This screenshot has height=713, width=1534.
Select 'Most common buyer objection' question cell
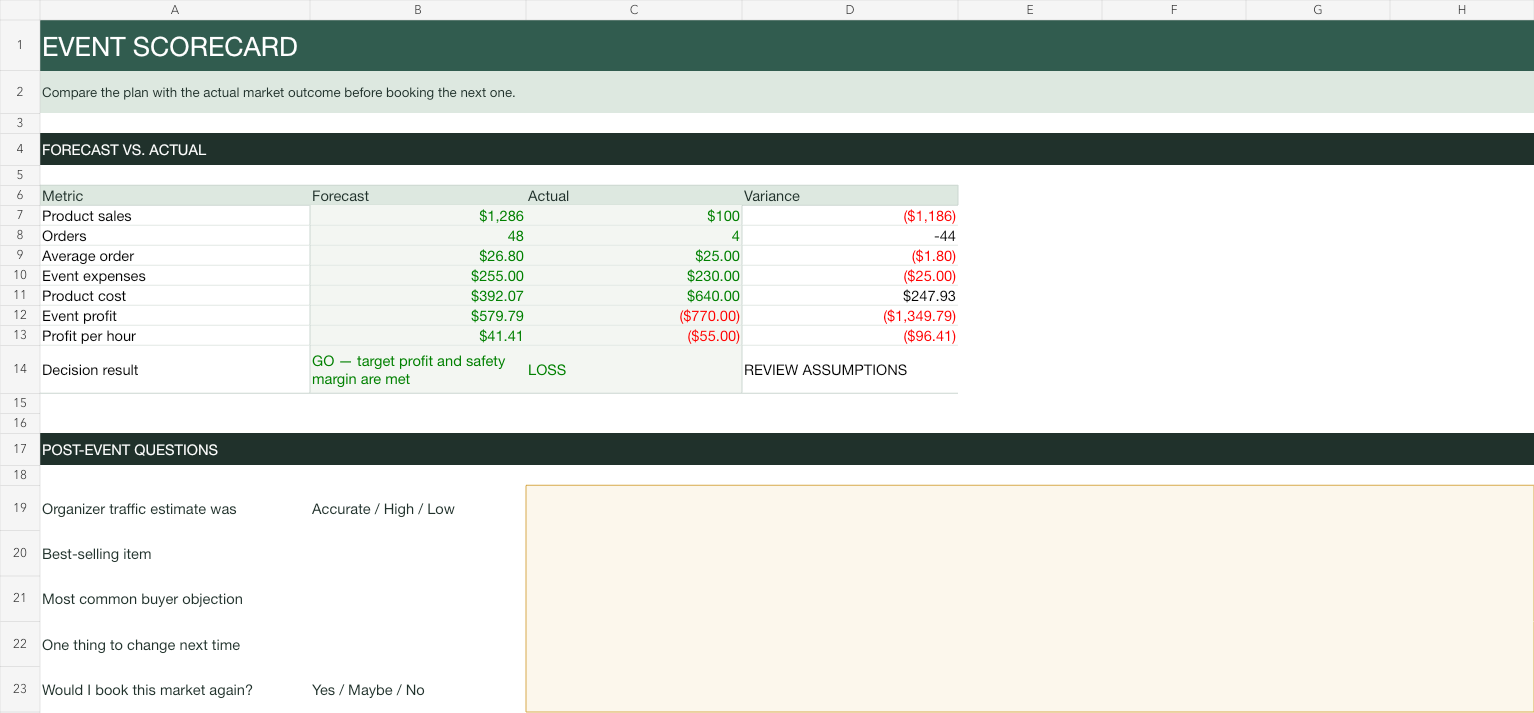[175, 599]
